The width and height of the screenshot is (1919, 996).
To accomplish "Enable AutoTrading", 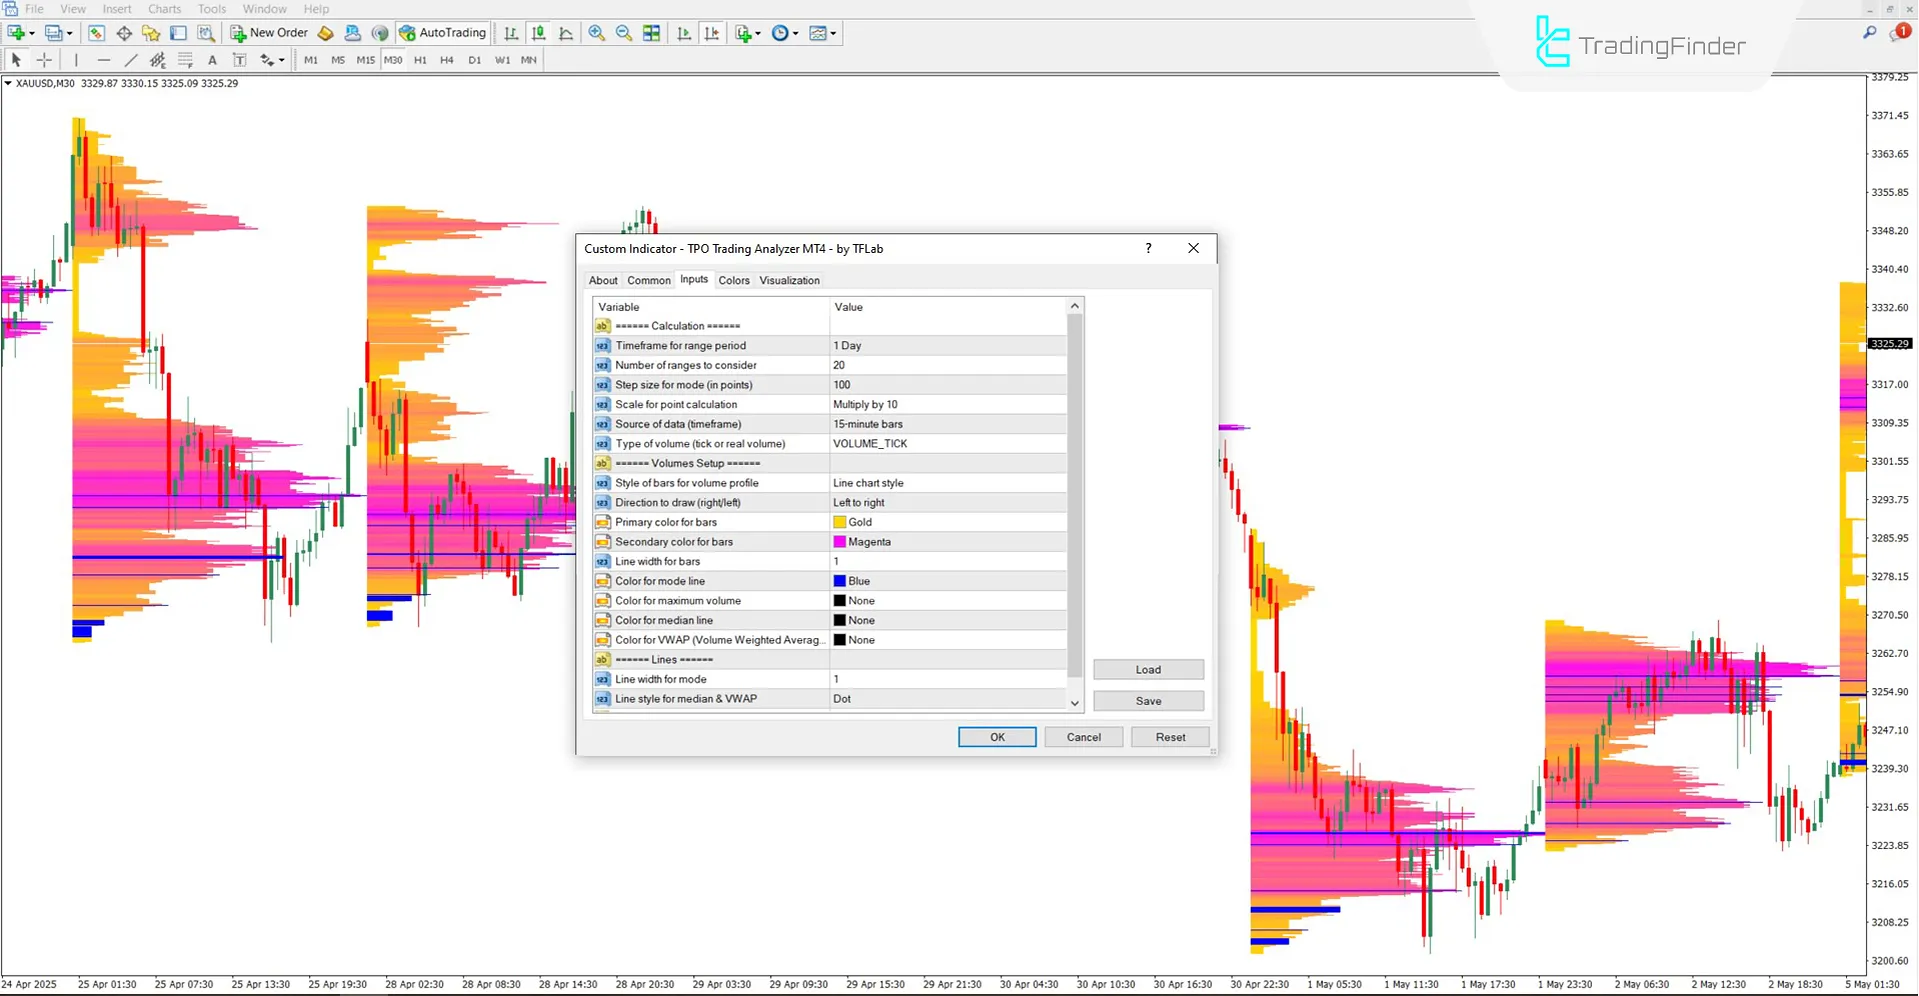I will pyautogui.click(x=443, y=33).
